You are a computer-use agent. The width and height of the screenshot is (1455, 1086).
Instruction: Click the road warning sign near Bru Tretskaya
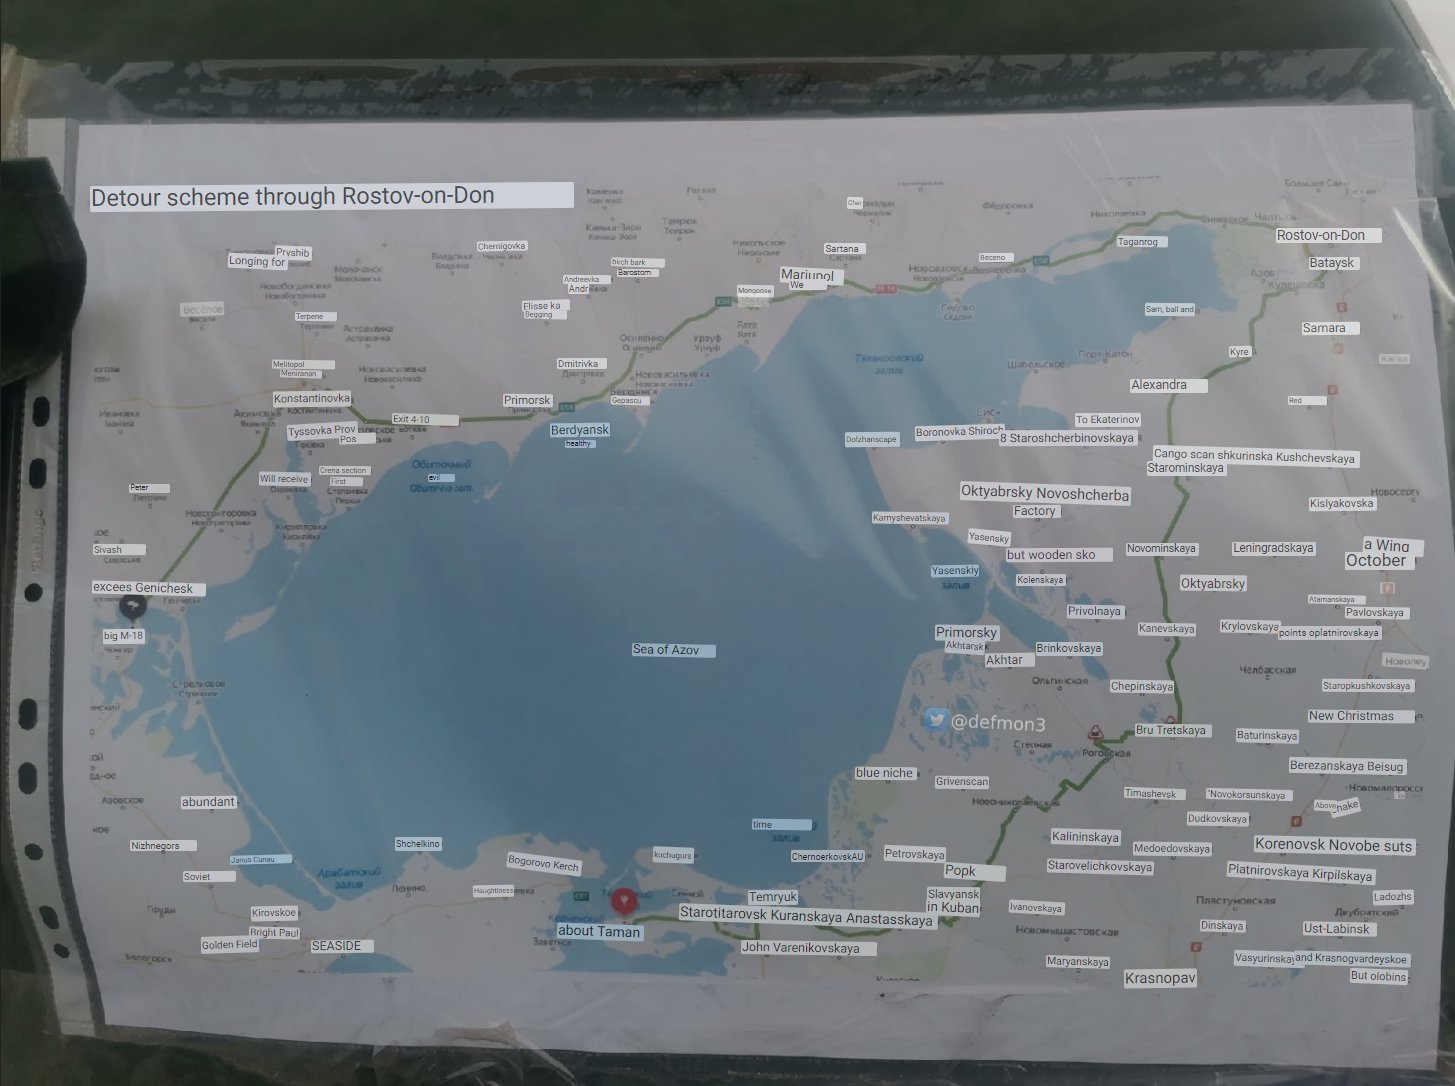pyautogui.click(x=1096, y=732)
